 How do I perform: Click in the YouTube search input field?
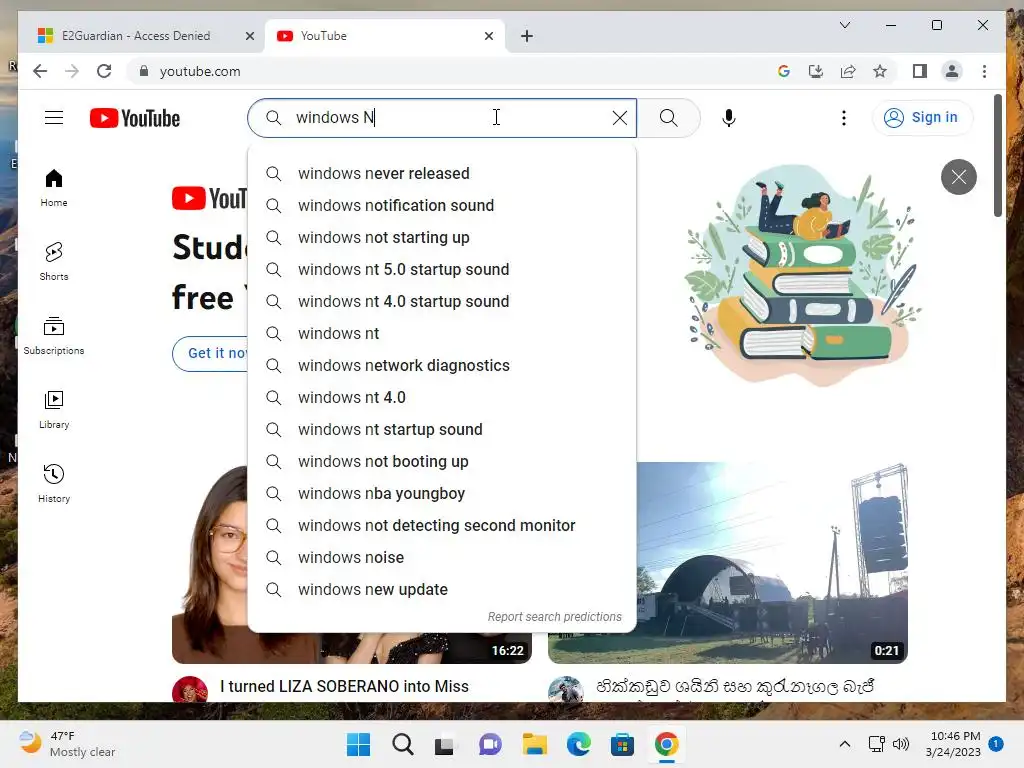coord(442,118)
